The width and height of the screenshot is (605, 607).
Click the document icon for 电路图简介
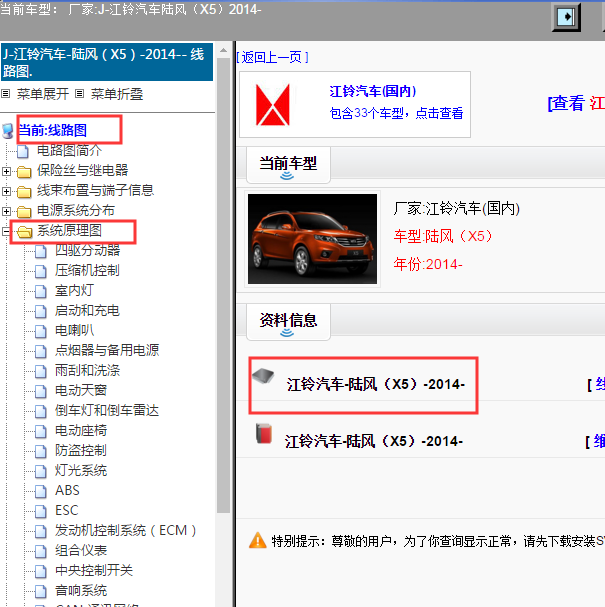[x=23, y=151]
